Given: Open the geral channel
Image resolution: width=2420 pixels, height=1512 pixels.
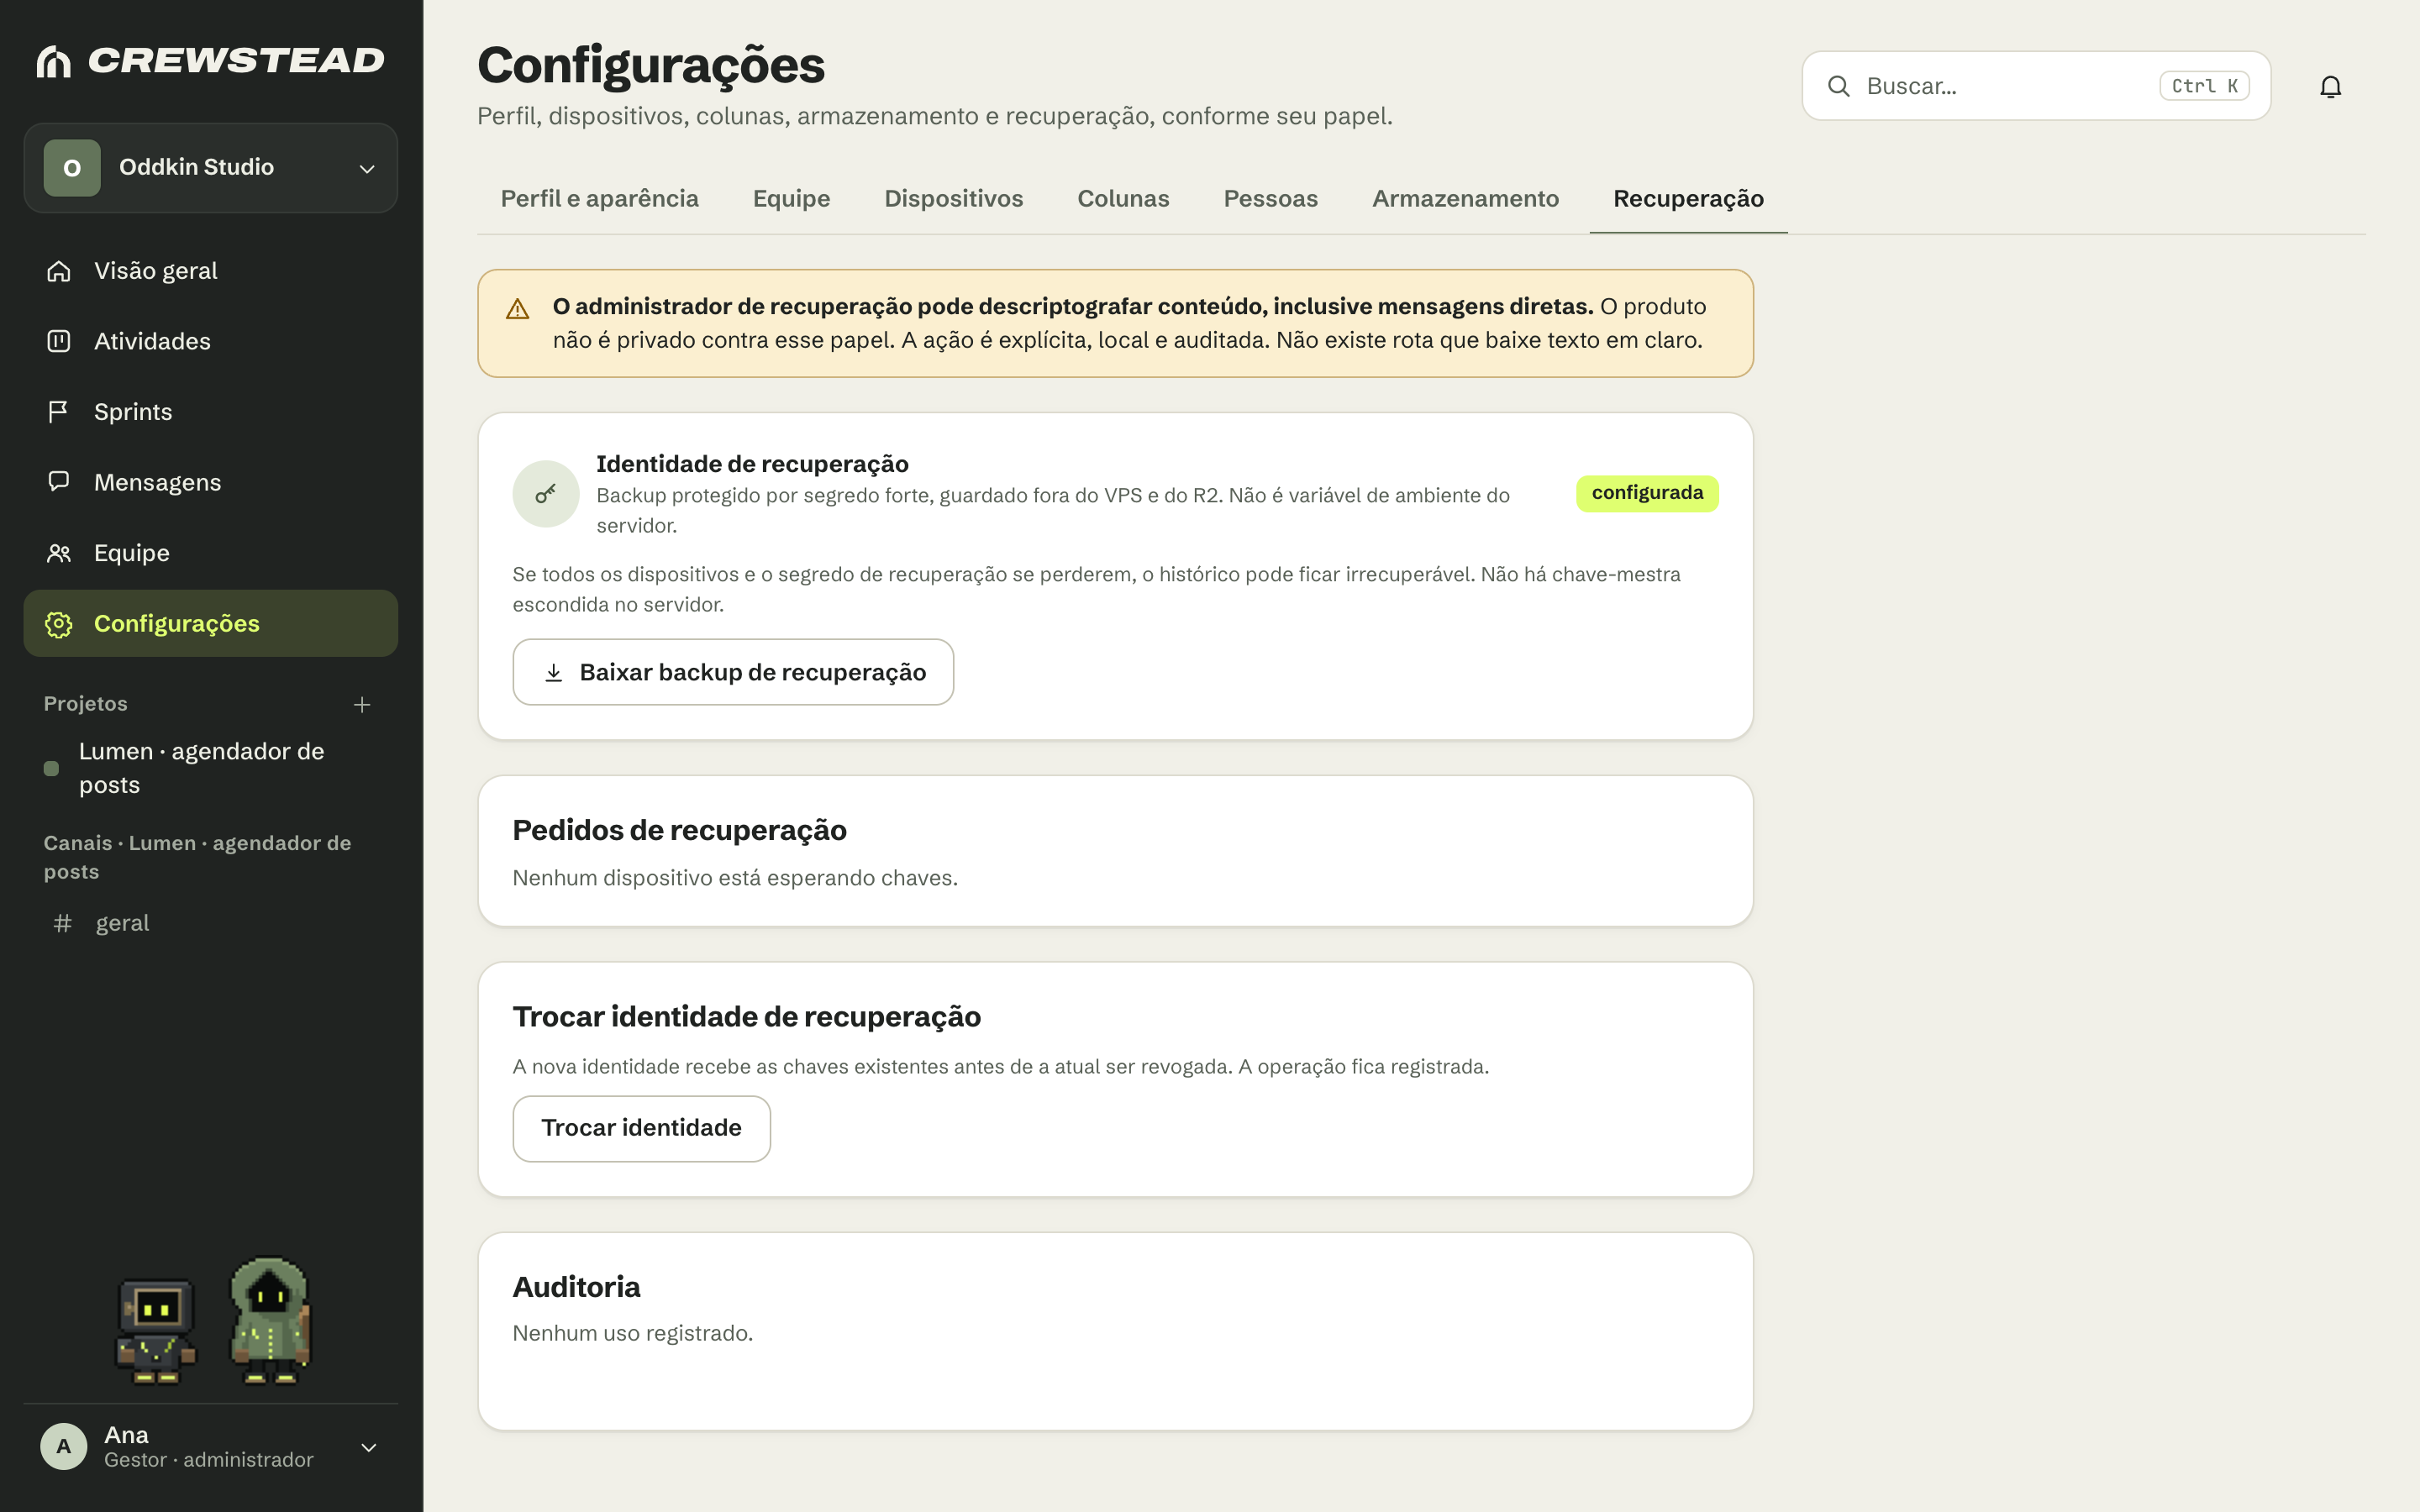Looking at the screenshot, I should (211, 923).
